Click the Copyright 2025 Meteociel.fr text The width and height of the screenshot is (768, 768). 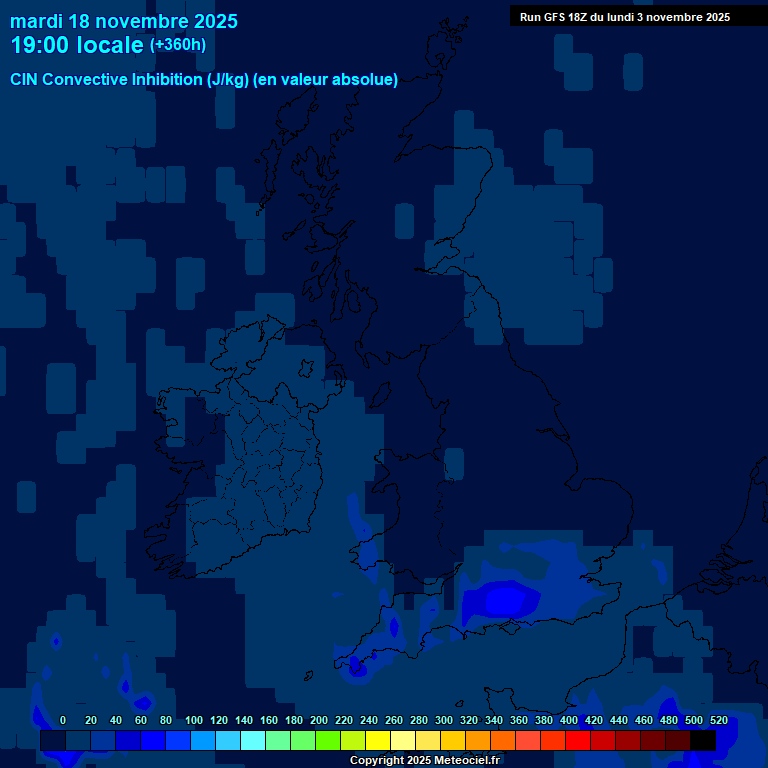[424, 760]
